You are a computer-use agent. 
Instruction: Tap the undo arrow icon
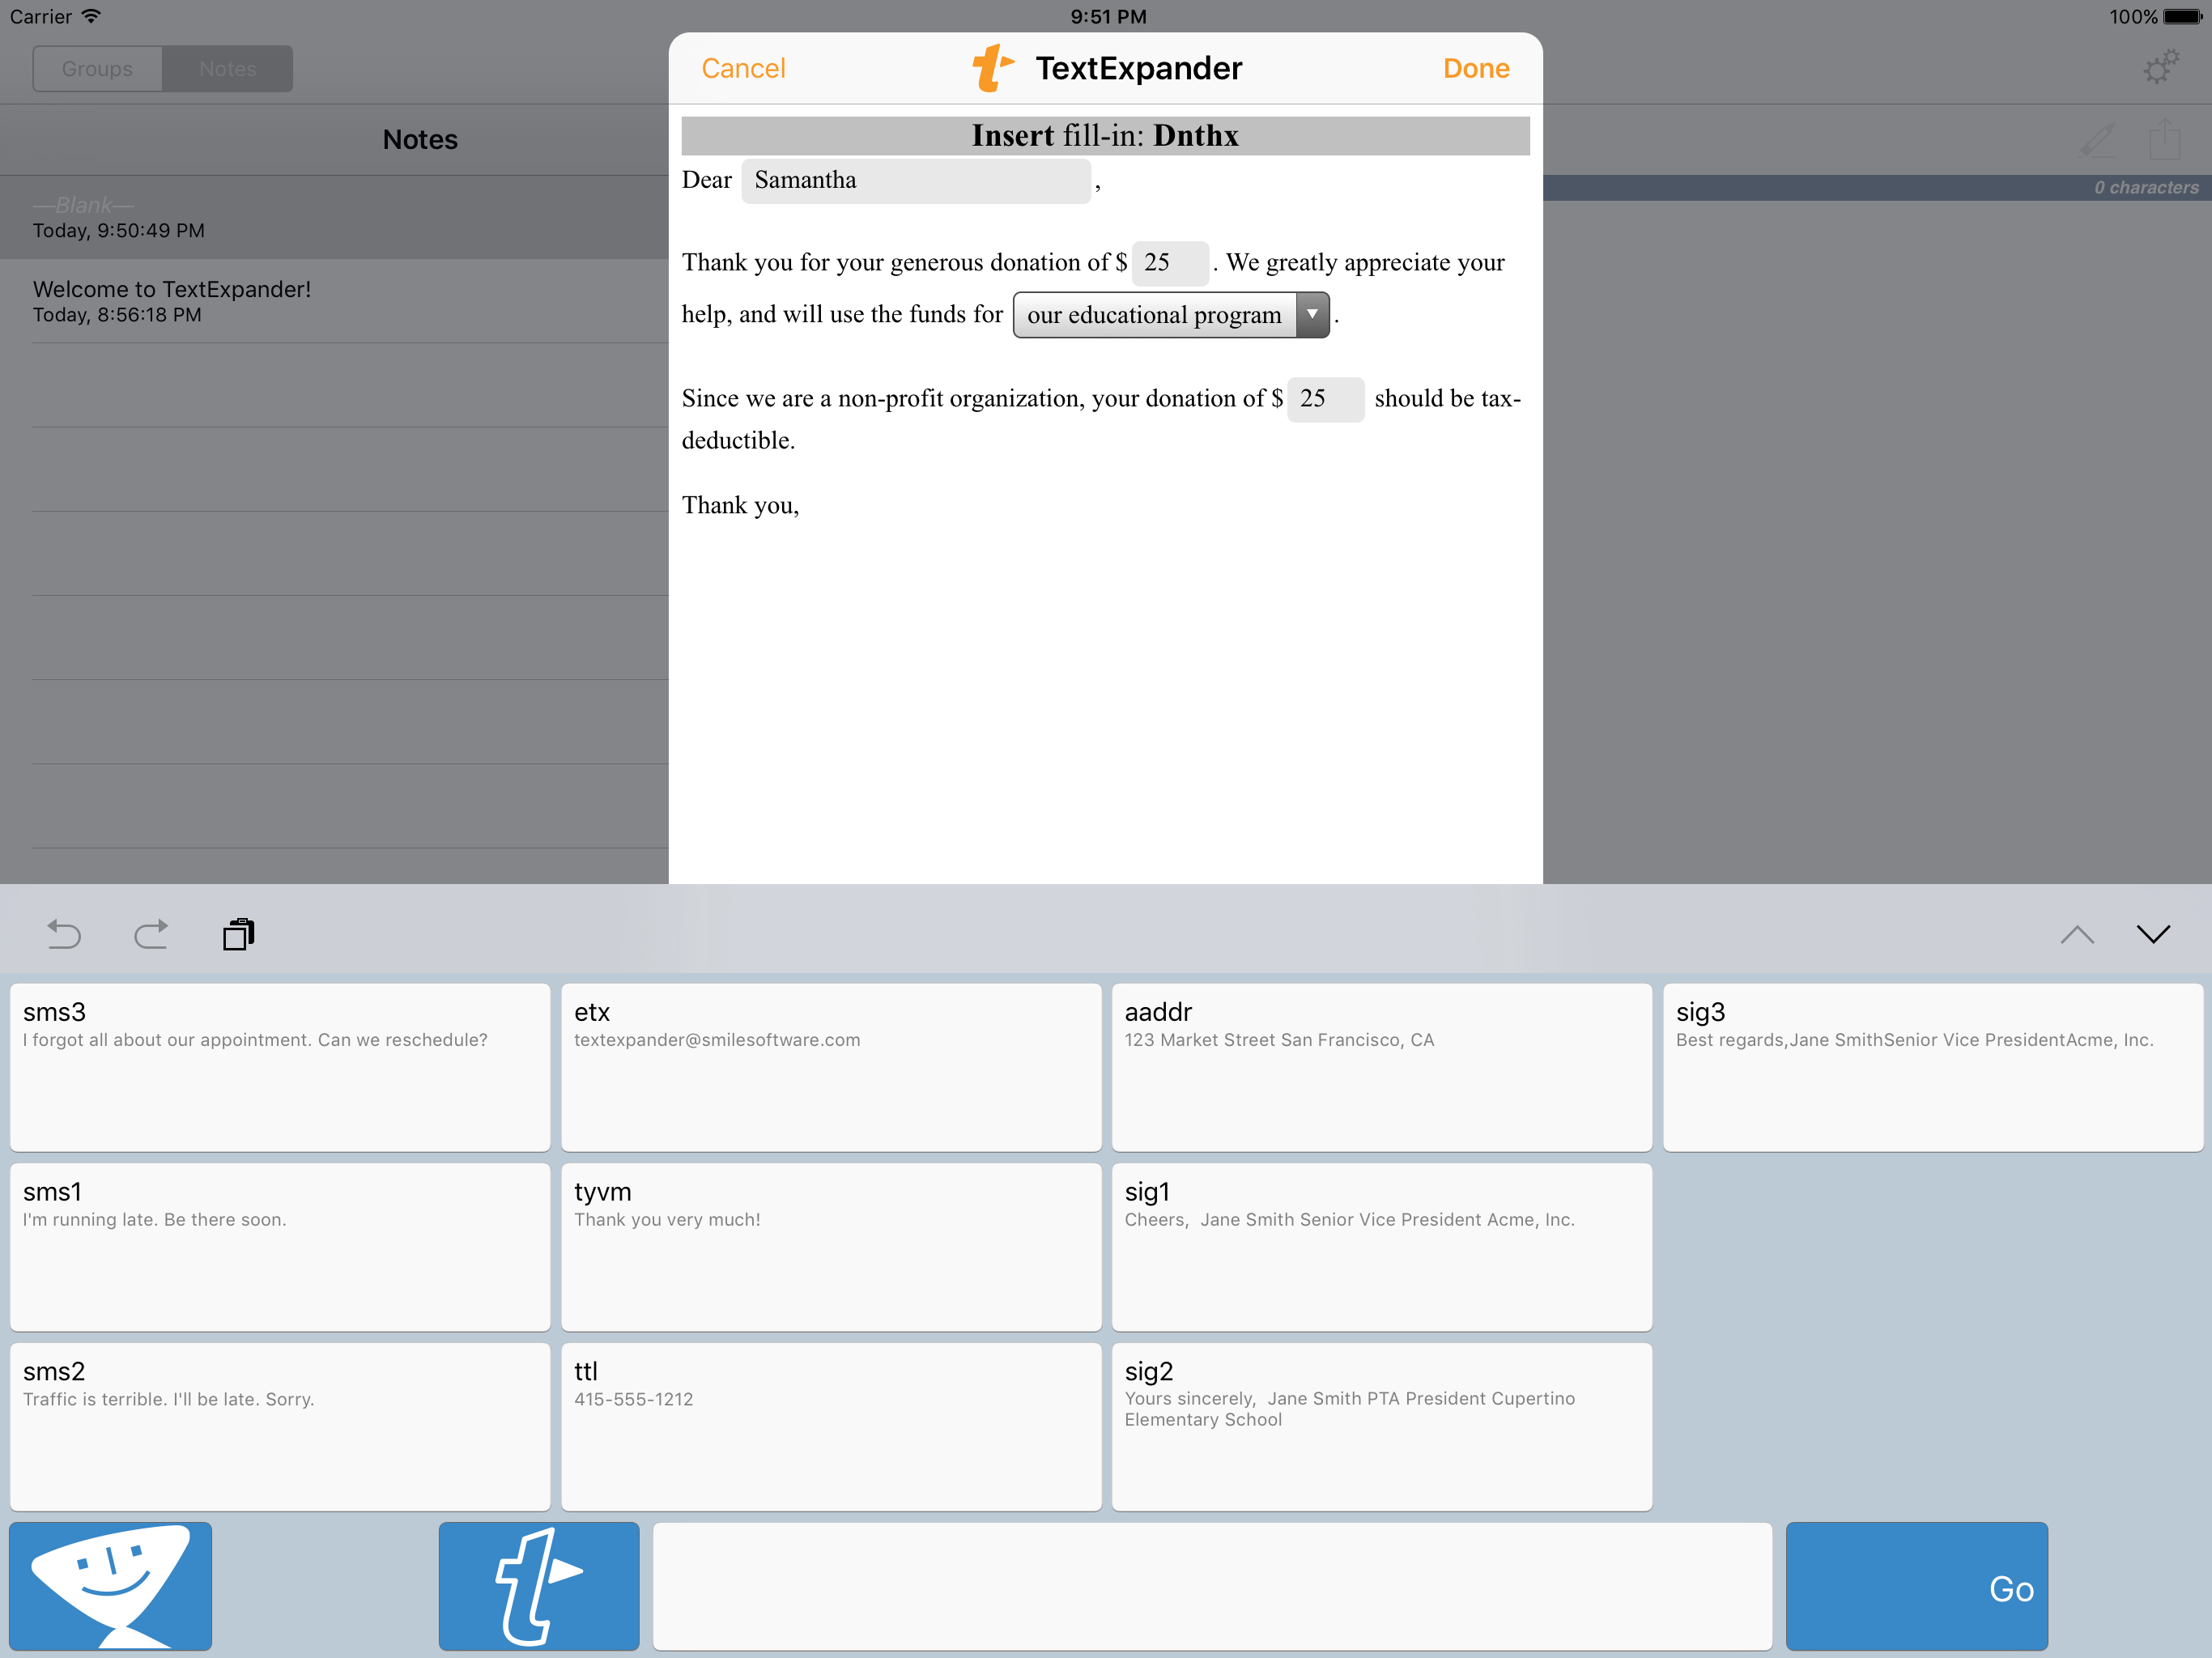64,934
